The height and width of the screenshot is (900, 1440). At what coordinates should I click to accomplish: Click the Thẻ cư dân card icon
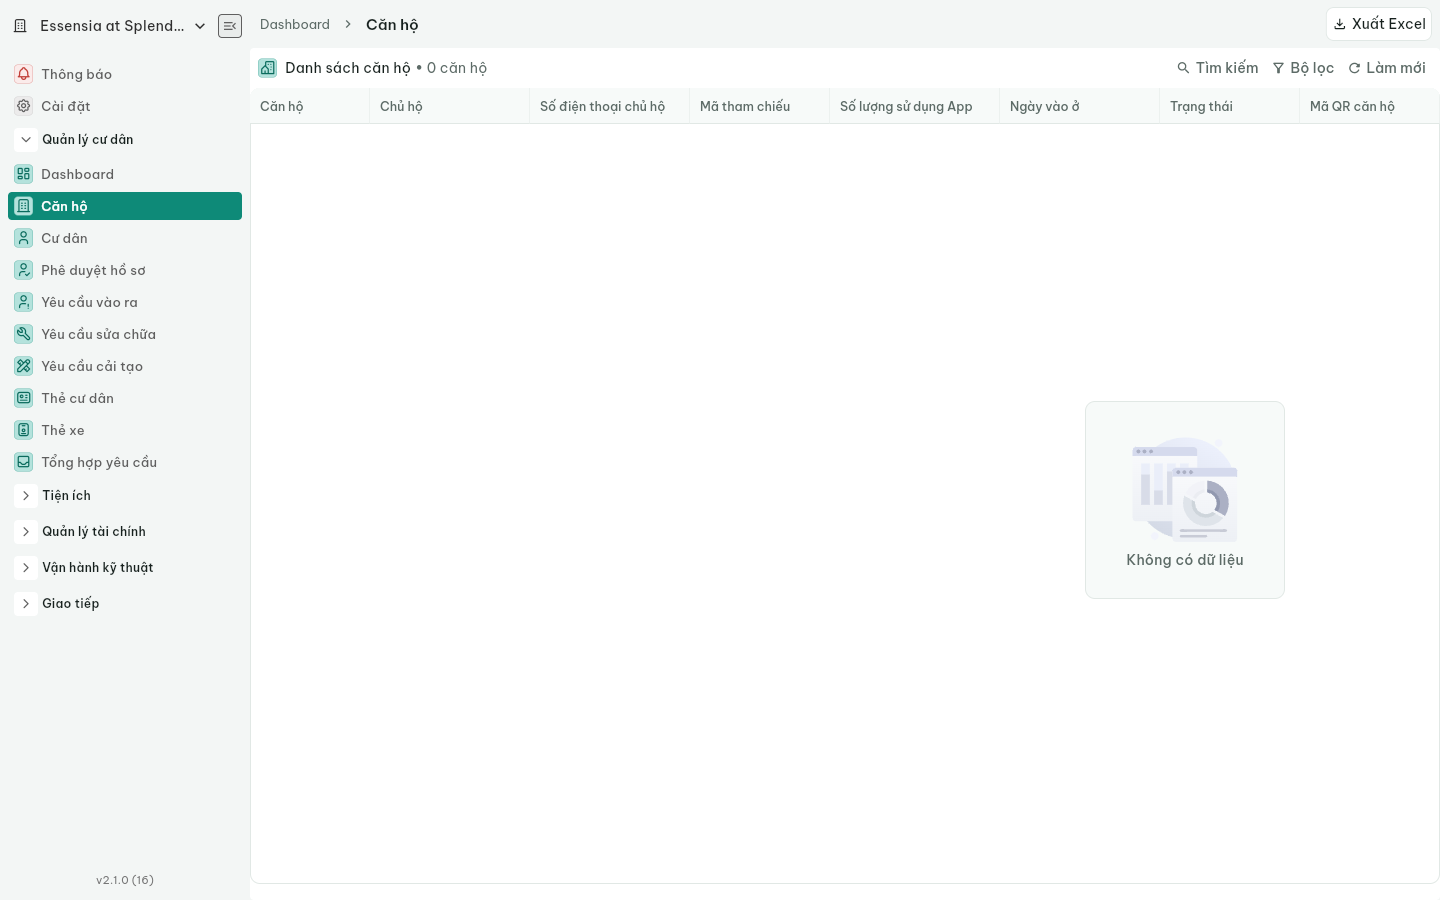click(24, 398)
